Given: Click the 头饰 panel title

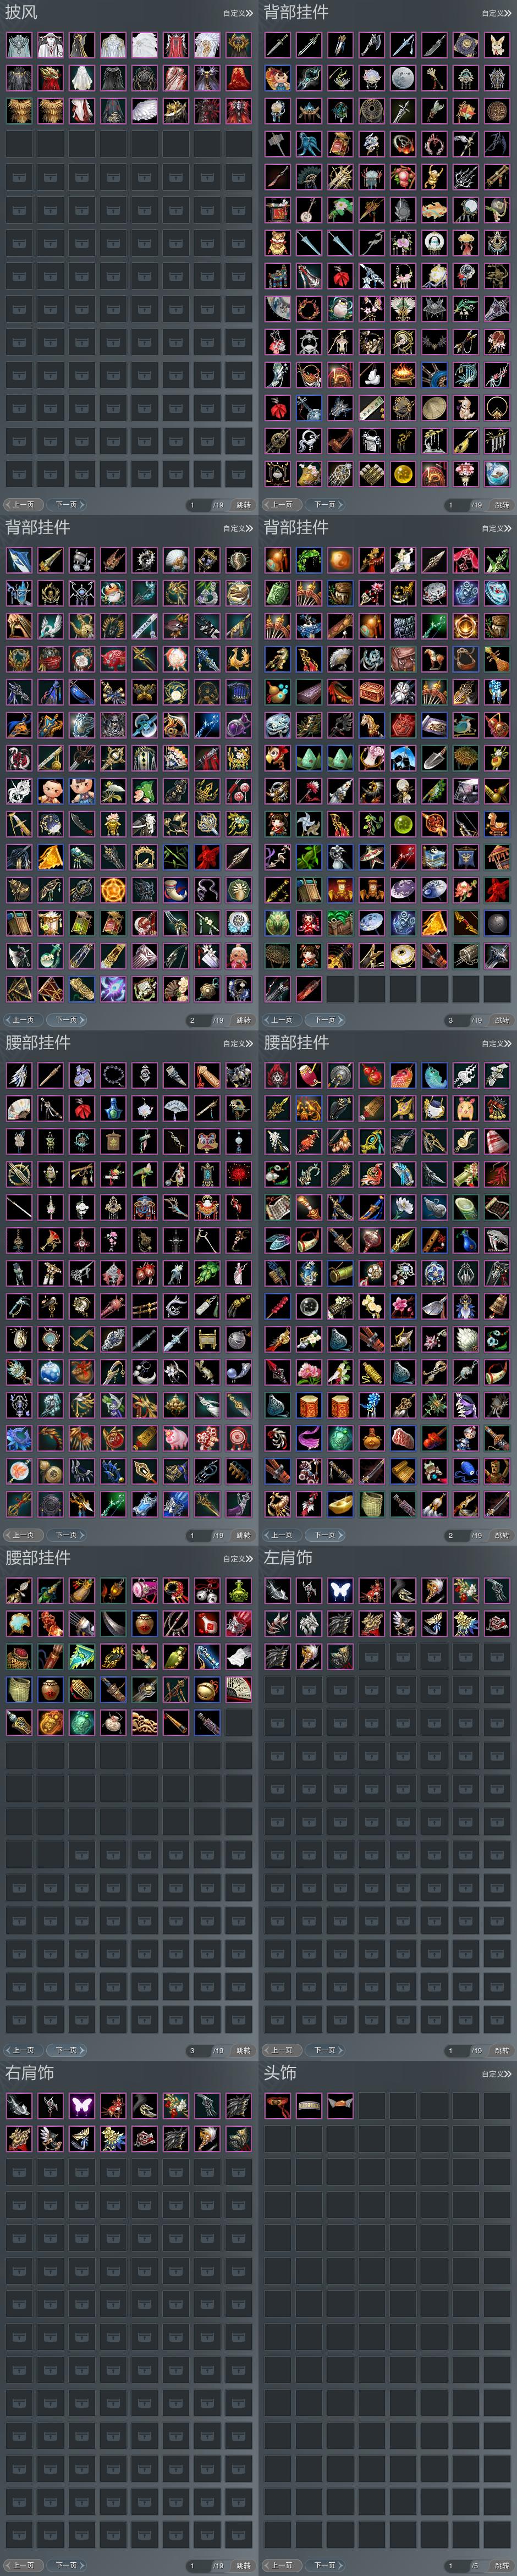Looking at the screenshot, I should pos(280,2073).
